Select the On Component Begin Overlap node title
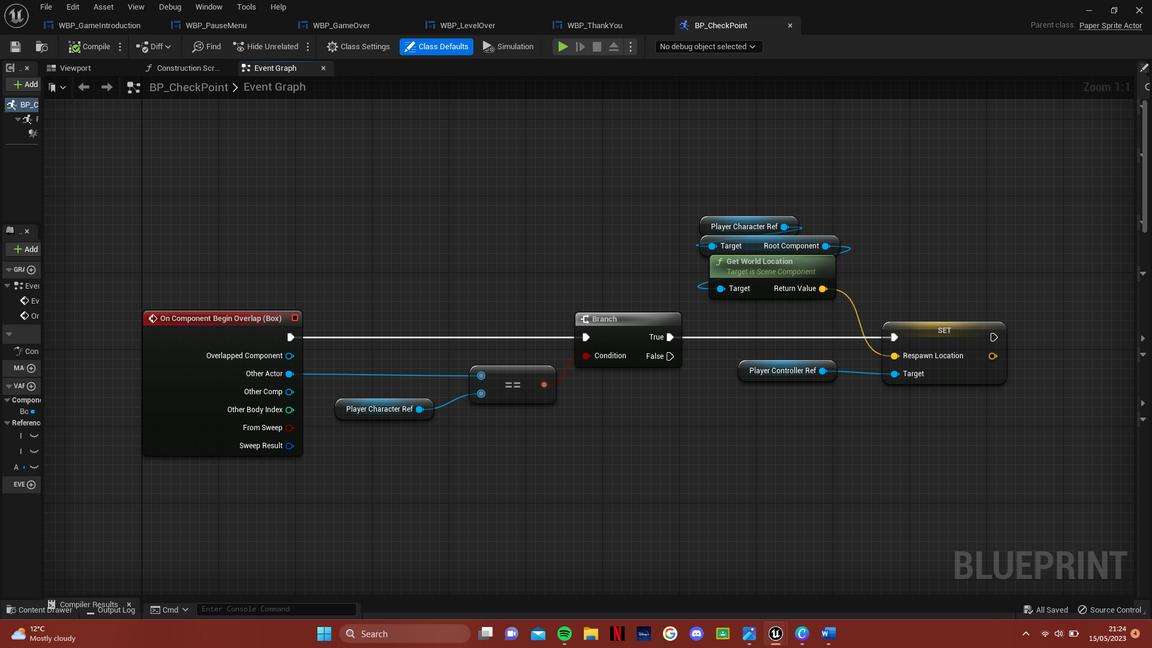This screenshot has width=1152, height=648. [222, 318]
